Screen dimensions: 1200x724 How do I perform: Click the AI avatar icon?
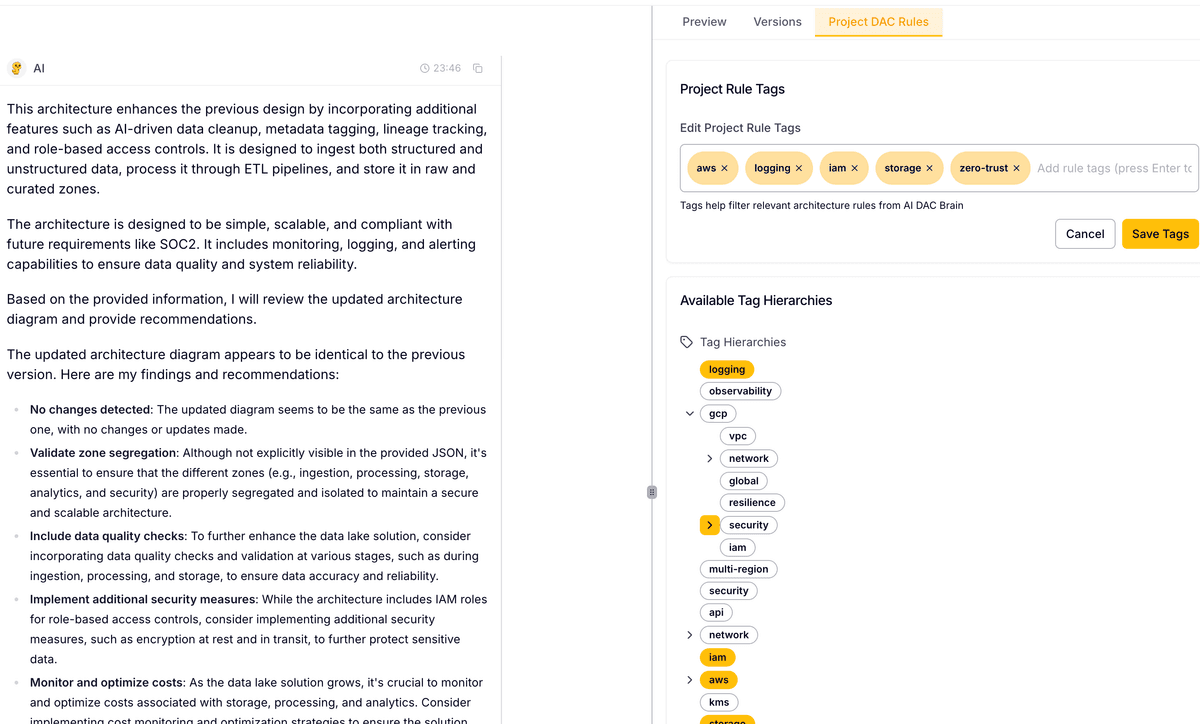click(16, 67)
